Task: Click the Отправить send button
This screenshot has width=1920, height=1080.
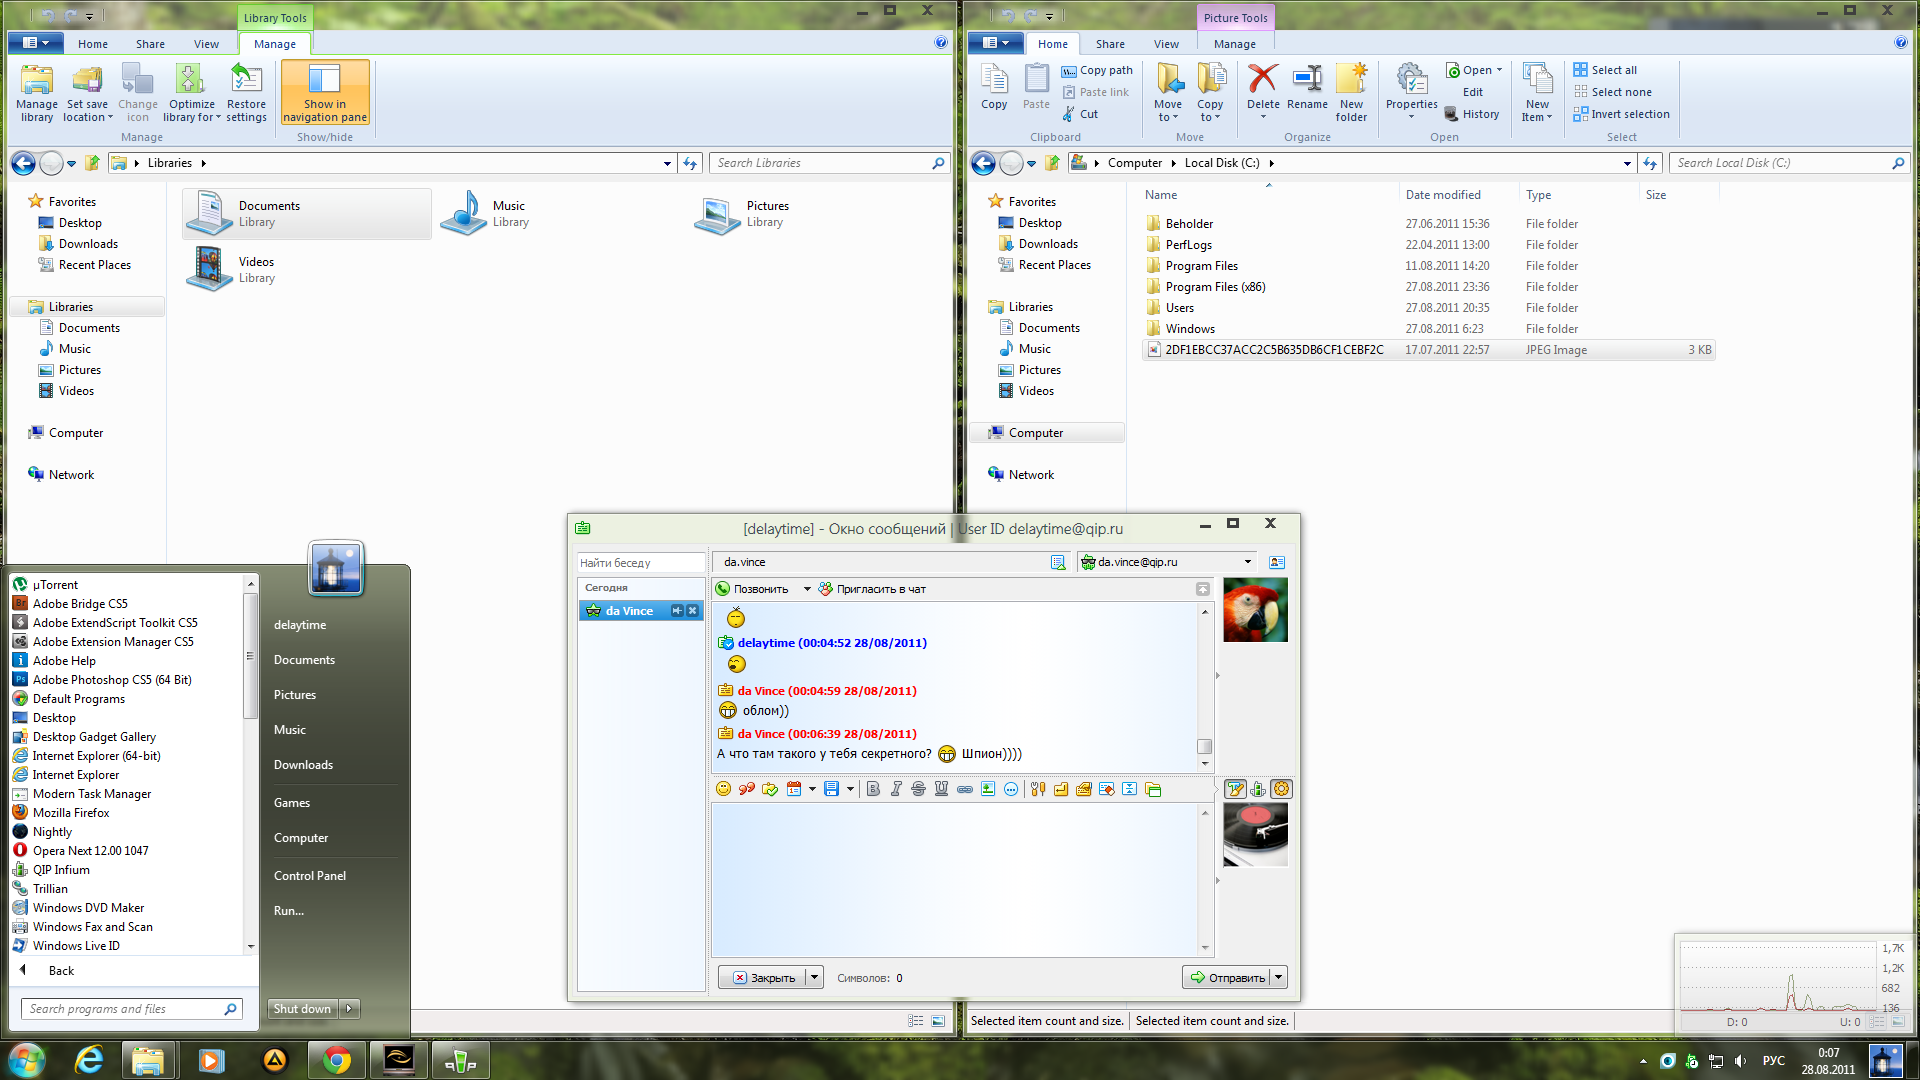Action: click(1227, 977)
